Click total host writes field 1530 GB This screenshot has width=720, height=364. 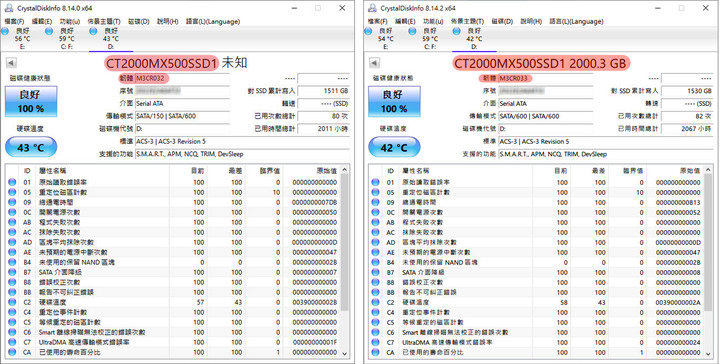click(687, 91)
